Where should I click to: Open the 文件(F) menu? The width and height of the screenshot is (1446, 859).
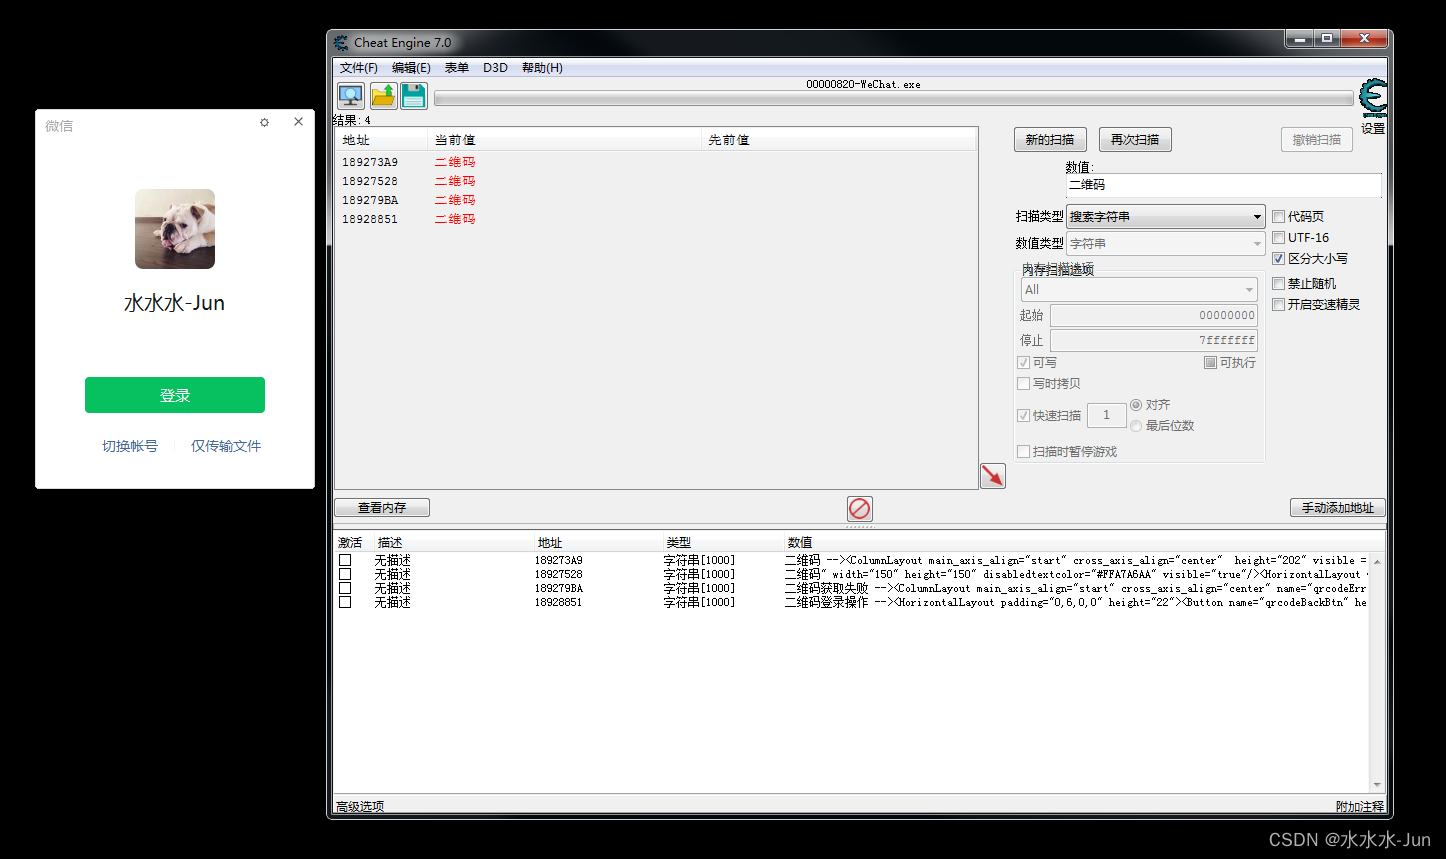click(359, 68)
